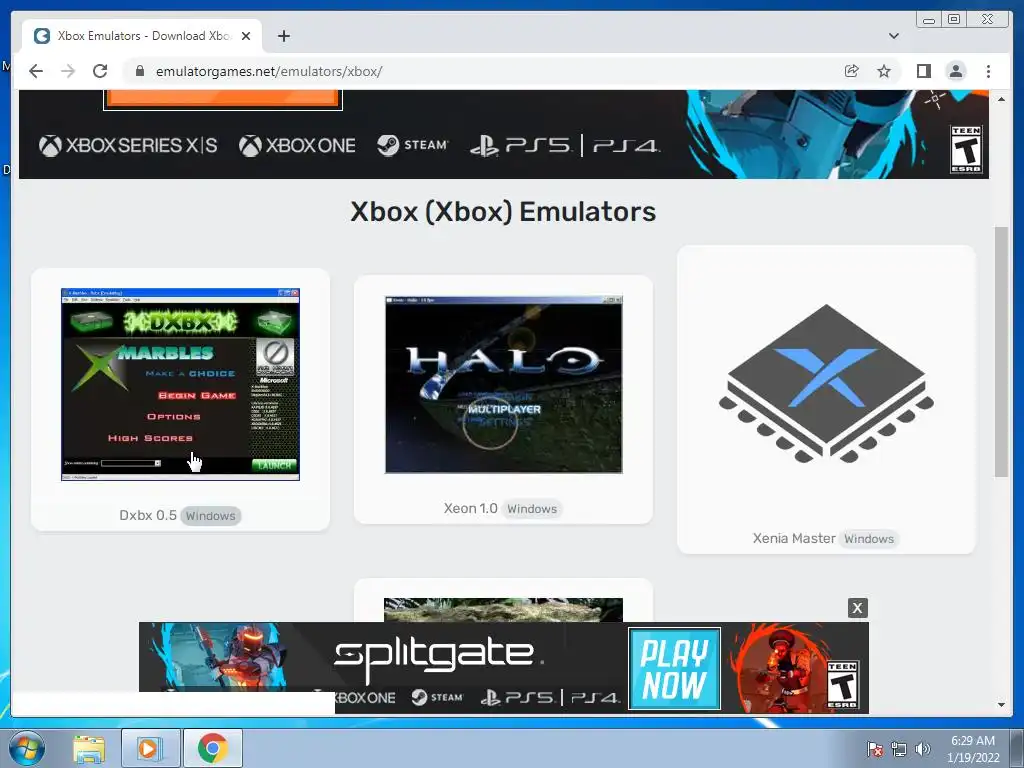This screenshot has height=768, width=1024.
Task: Open the share this page icon
Action: tap(852, 71)
